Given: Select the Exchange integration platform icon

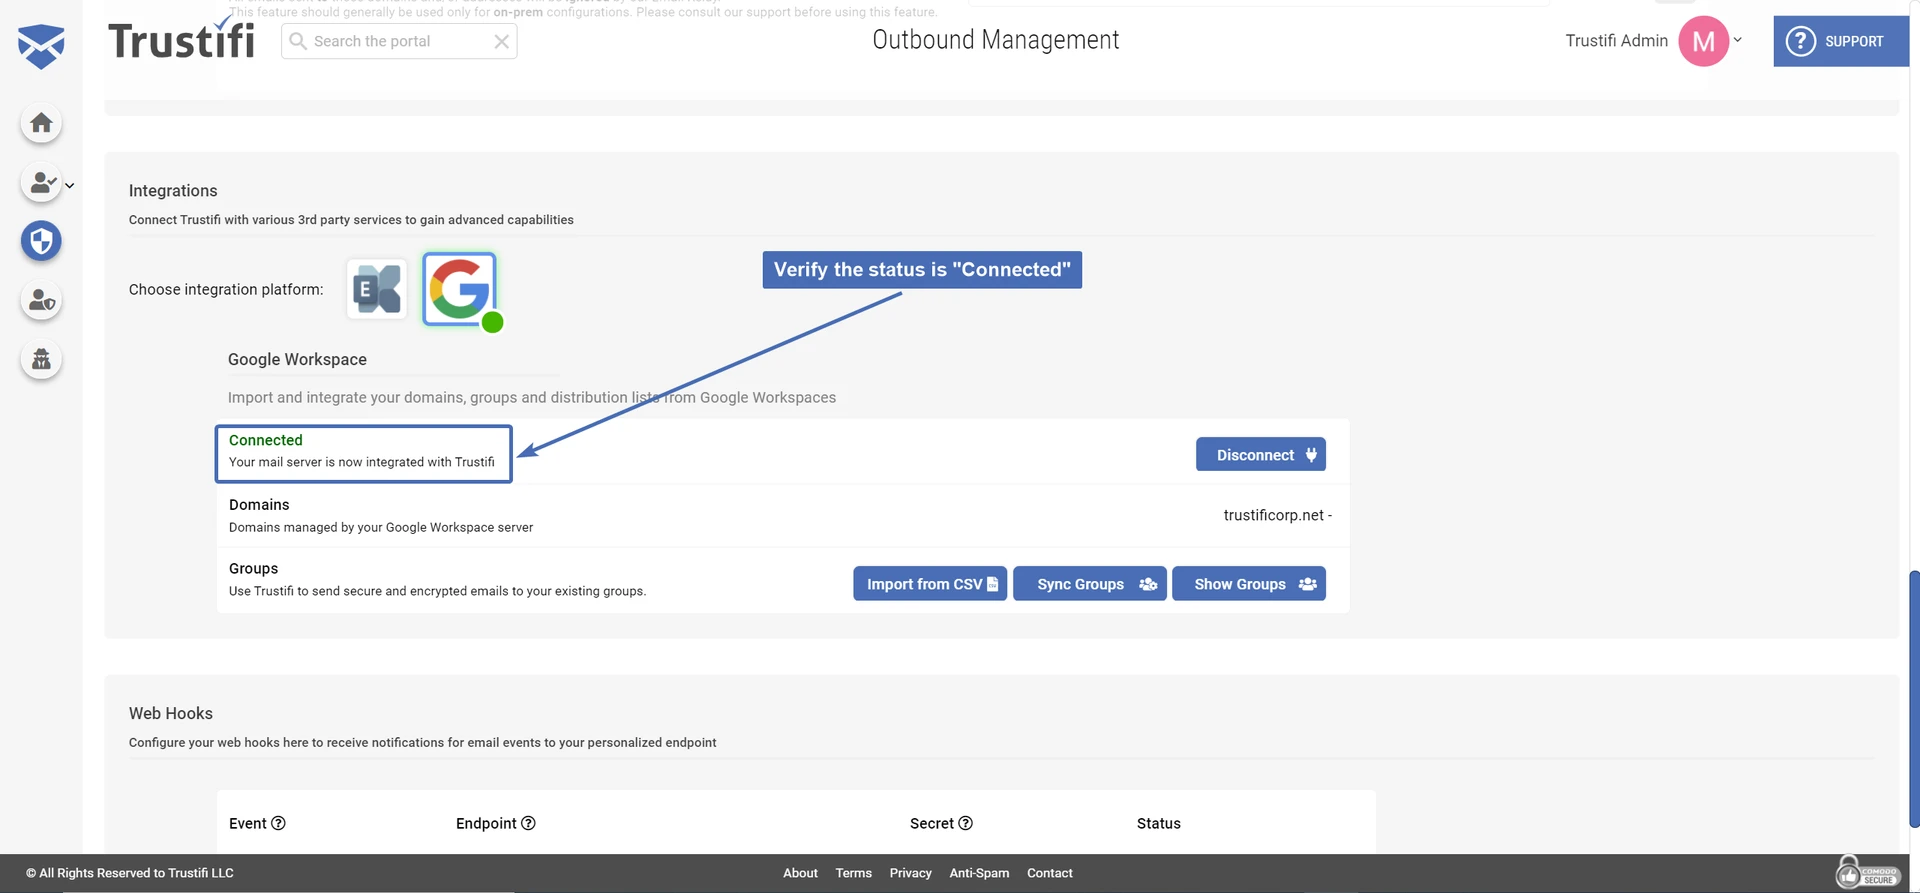Looking at the screenshot, I should [377, 289].
